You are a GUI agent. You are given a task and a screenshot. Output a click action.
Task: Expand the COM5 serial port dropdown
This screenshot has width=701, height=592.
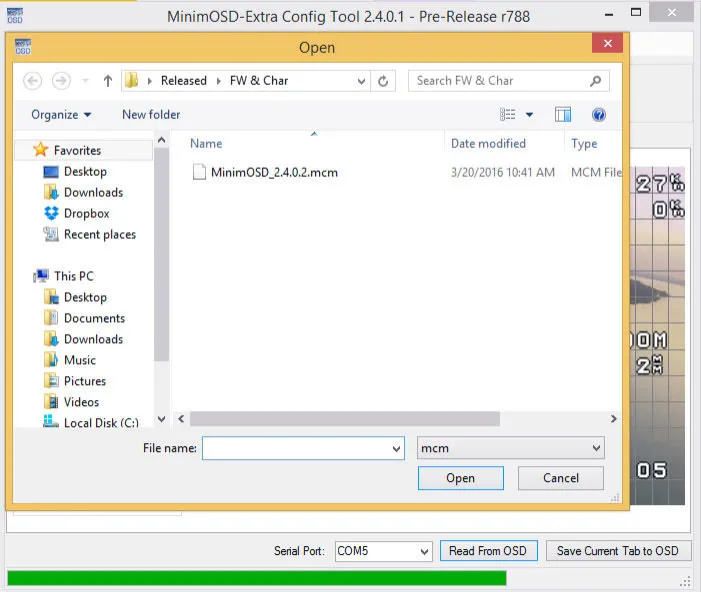(x=423, y=551)
